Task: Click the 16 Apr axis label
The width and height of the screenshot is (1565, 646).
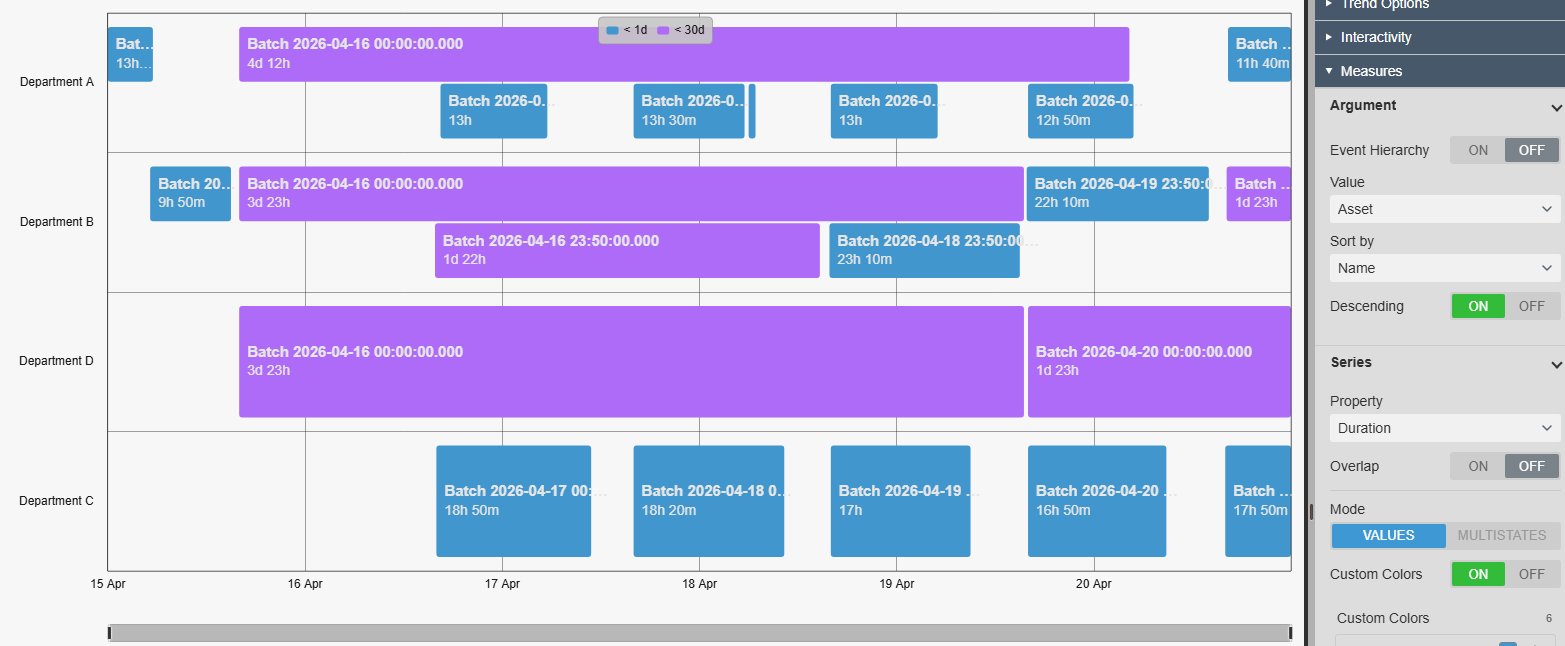Action: (x=305, y=584)
